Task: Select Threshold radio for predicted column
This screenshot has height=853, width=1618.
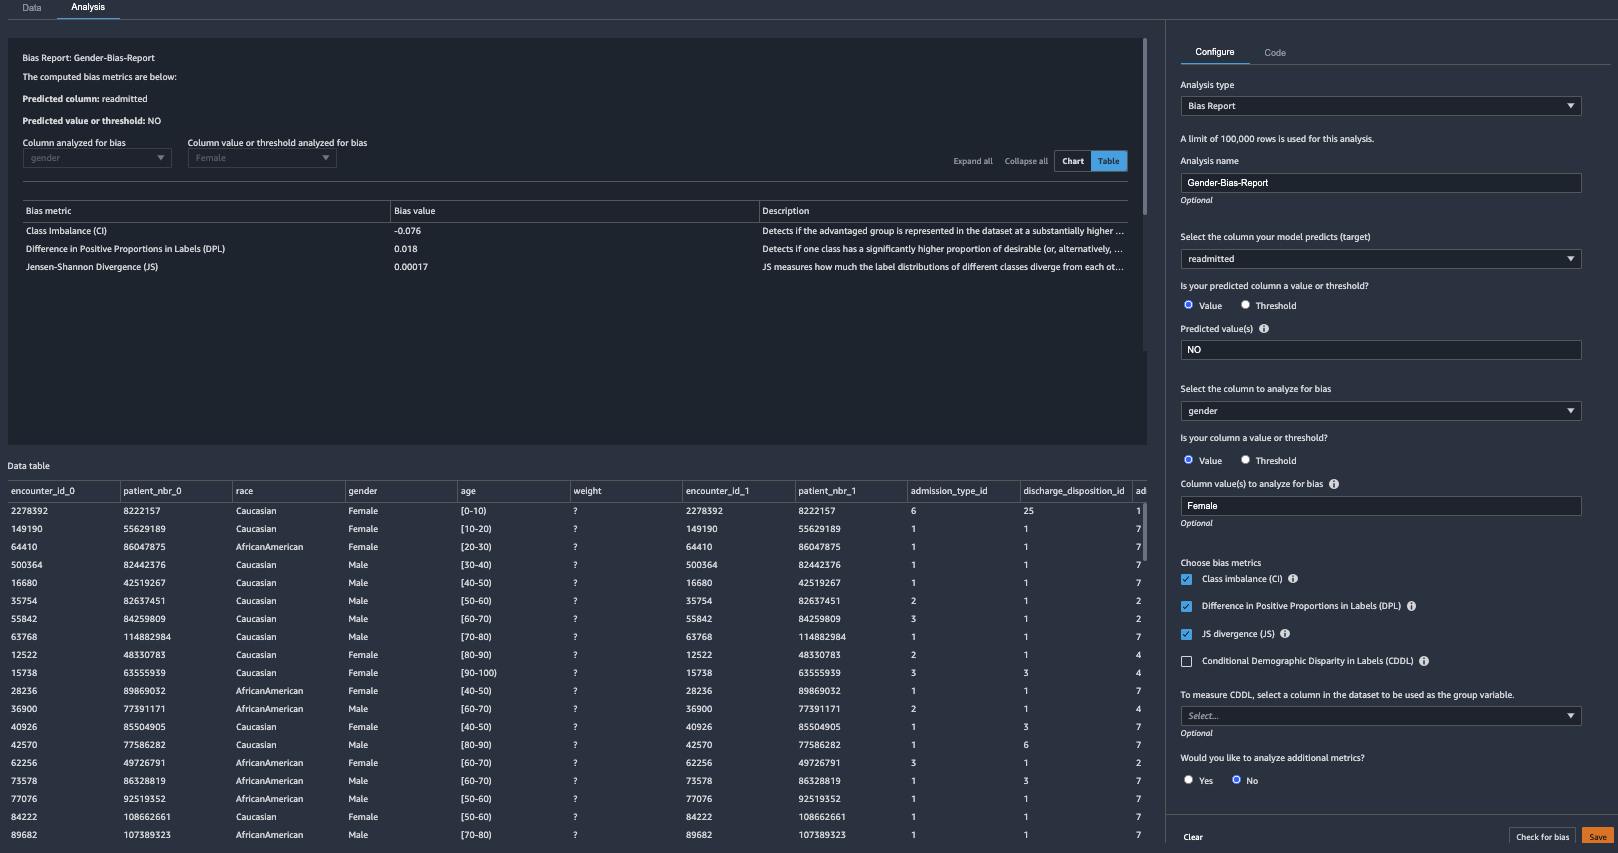Action: pyautogui.click(x=1246, y=305)
